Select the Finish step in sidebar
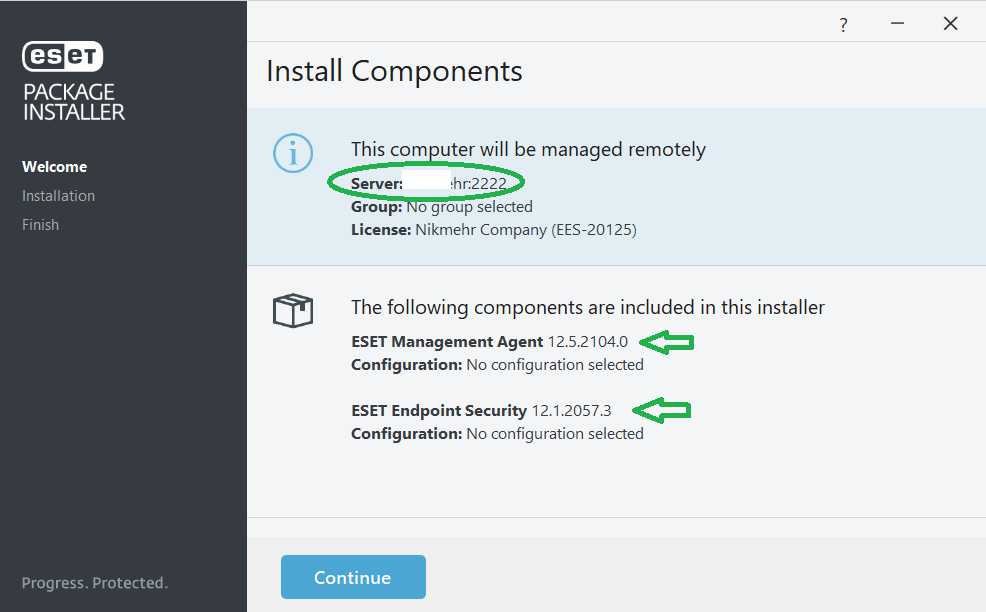986x612 pixels. [41, 225]
